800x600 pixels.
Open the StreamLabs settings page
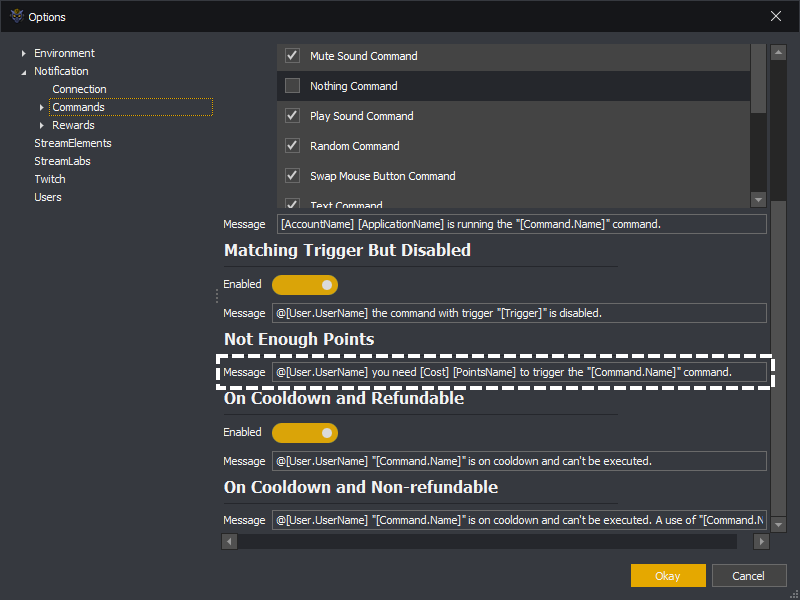[62, 161]
